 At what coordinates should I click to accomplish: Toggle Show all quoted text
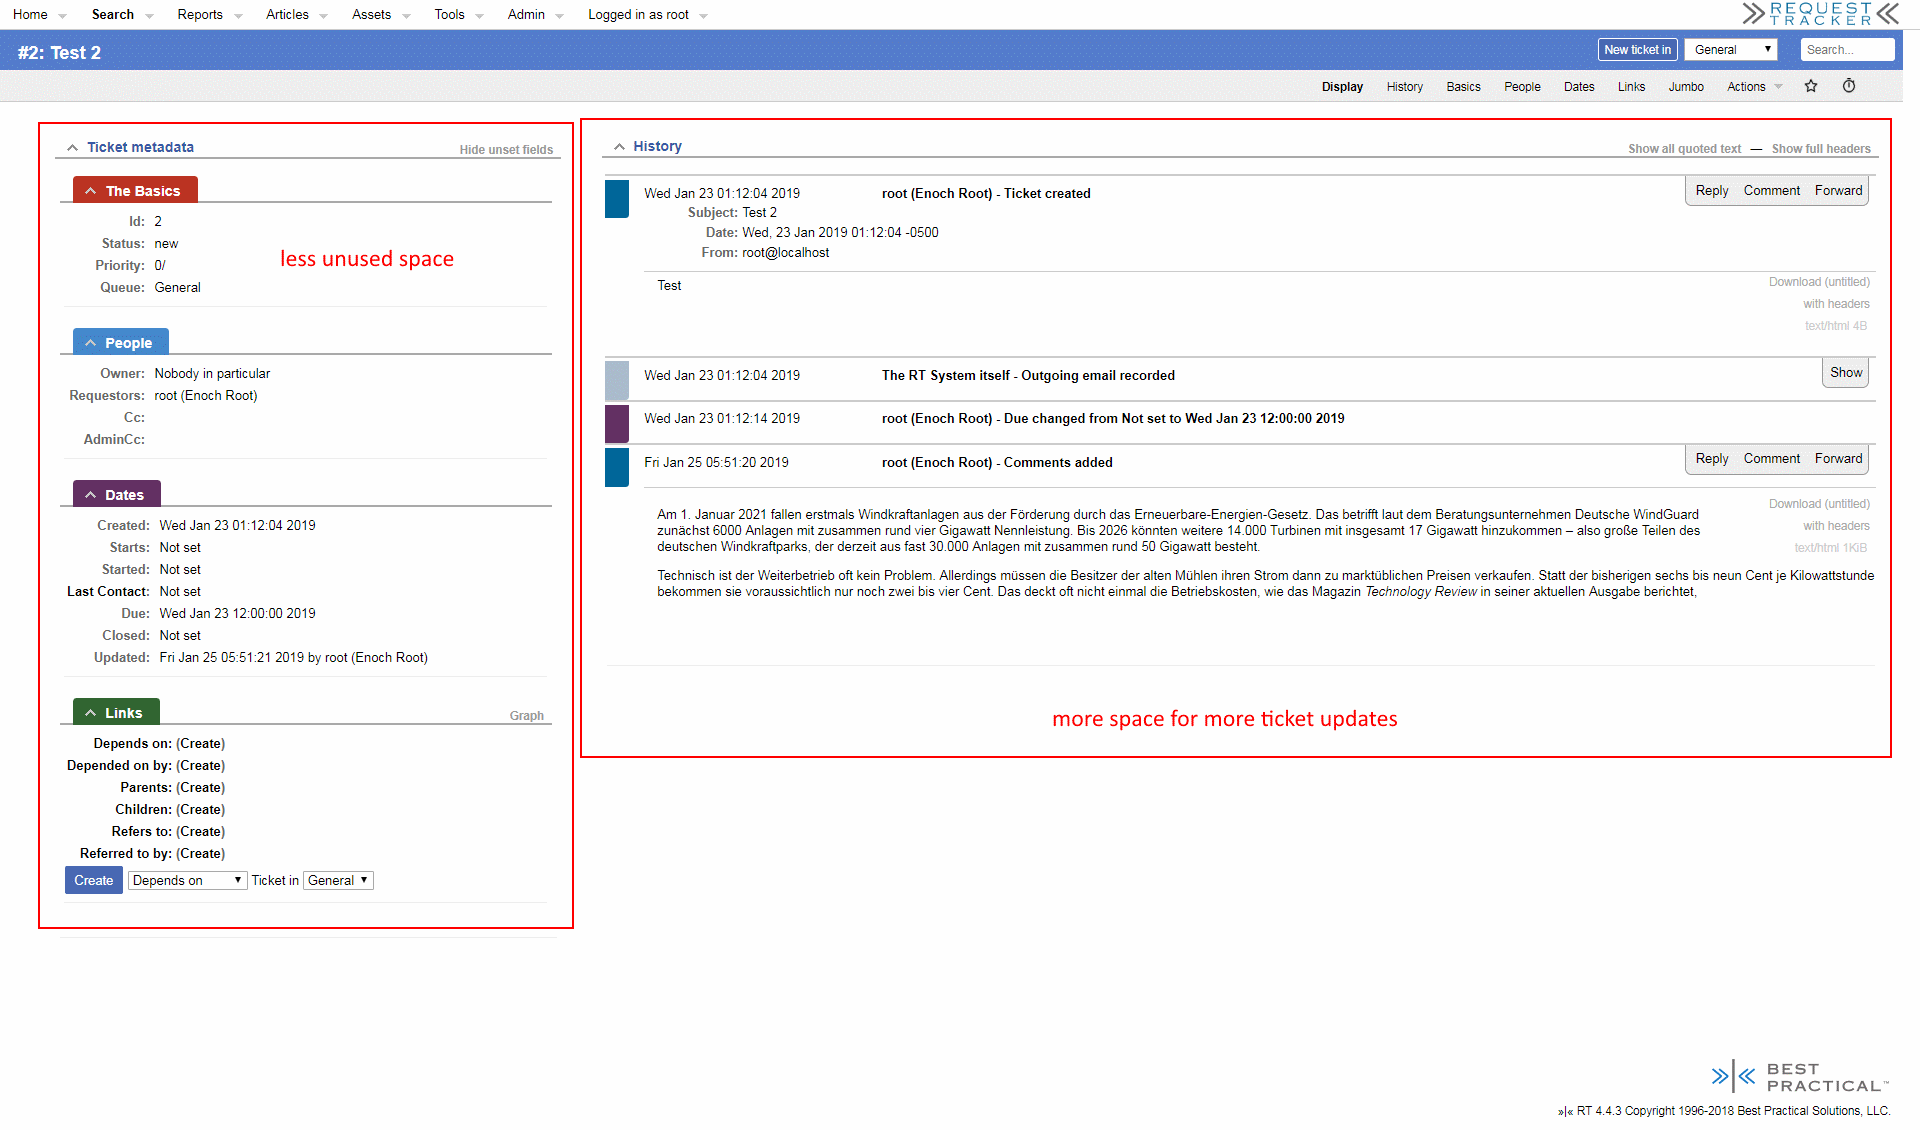tap(1684, 149)
